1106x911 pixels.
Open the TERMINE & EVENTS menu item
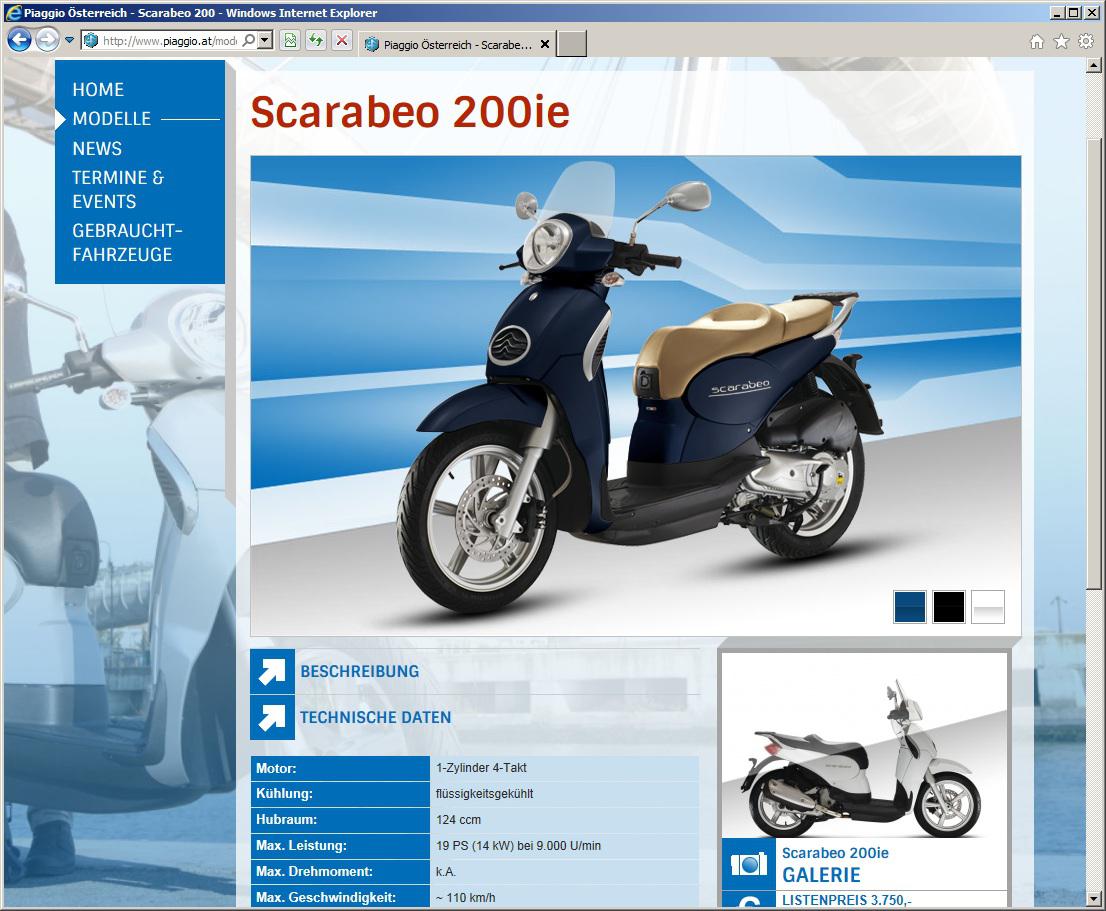click(x=118, y=190)
